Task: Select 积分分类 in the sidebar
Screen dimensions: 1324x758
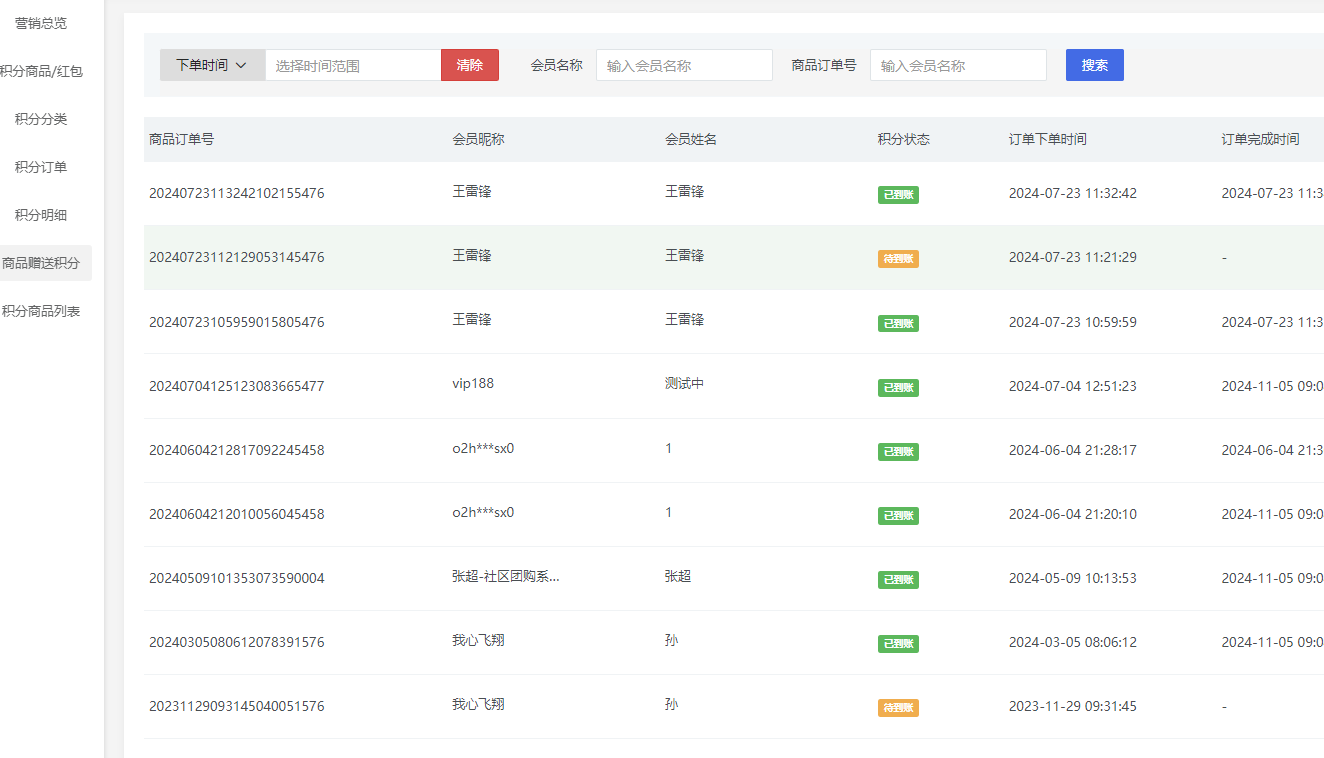Action: coord(41,119)
